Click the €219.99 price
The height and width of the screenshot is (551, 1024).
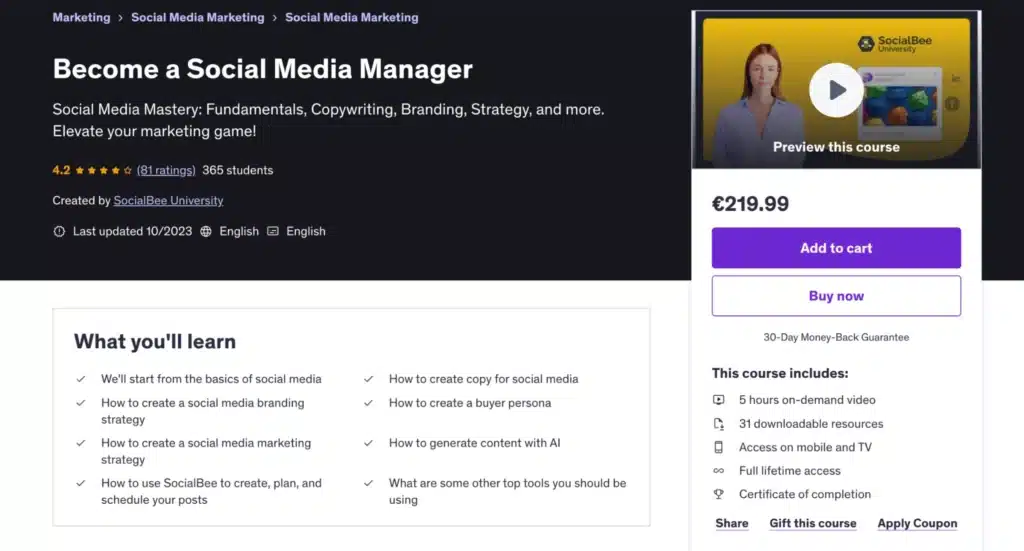750,204
